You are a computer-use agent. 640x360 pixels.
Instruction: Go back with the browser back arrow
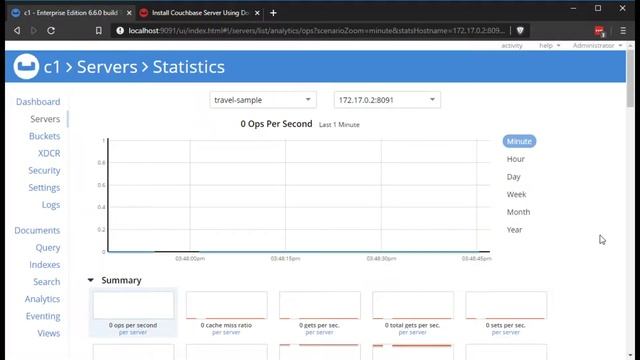tap(17, 30)
